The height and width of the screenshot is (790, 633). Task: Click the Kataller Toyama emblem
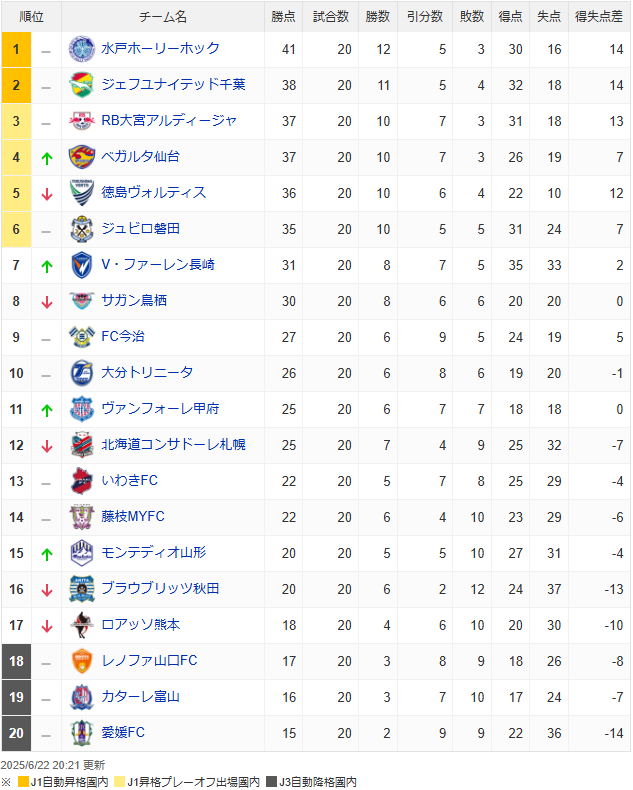coord(81,697)
